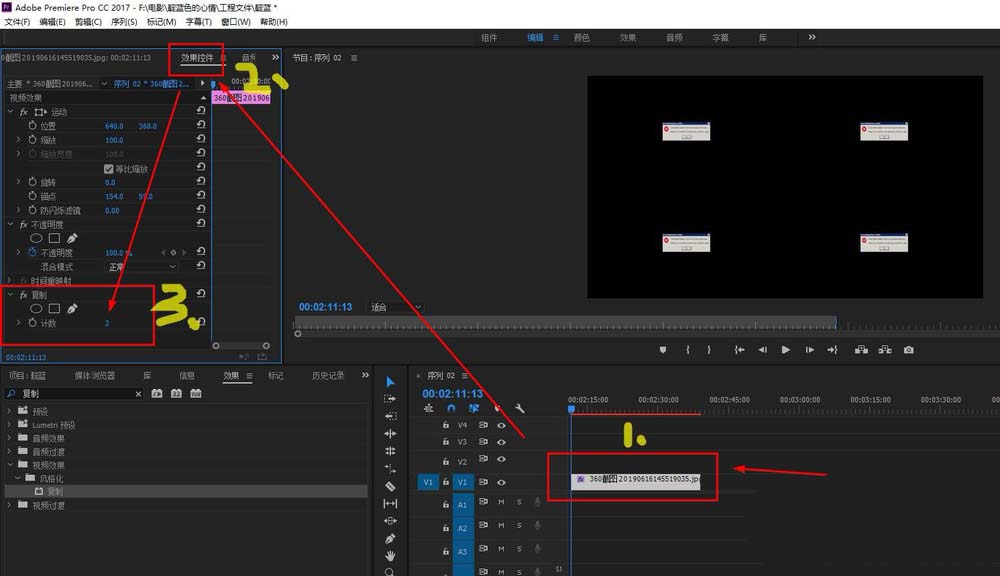This screenshot has width=1000, height=576.
Task: Open the 适合 zoom level dropdown
Action: tap(396, 307)
